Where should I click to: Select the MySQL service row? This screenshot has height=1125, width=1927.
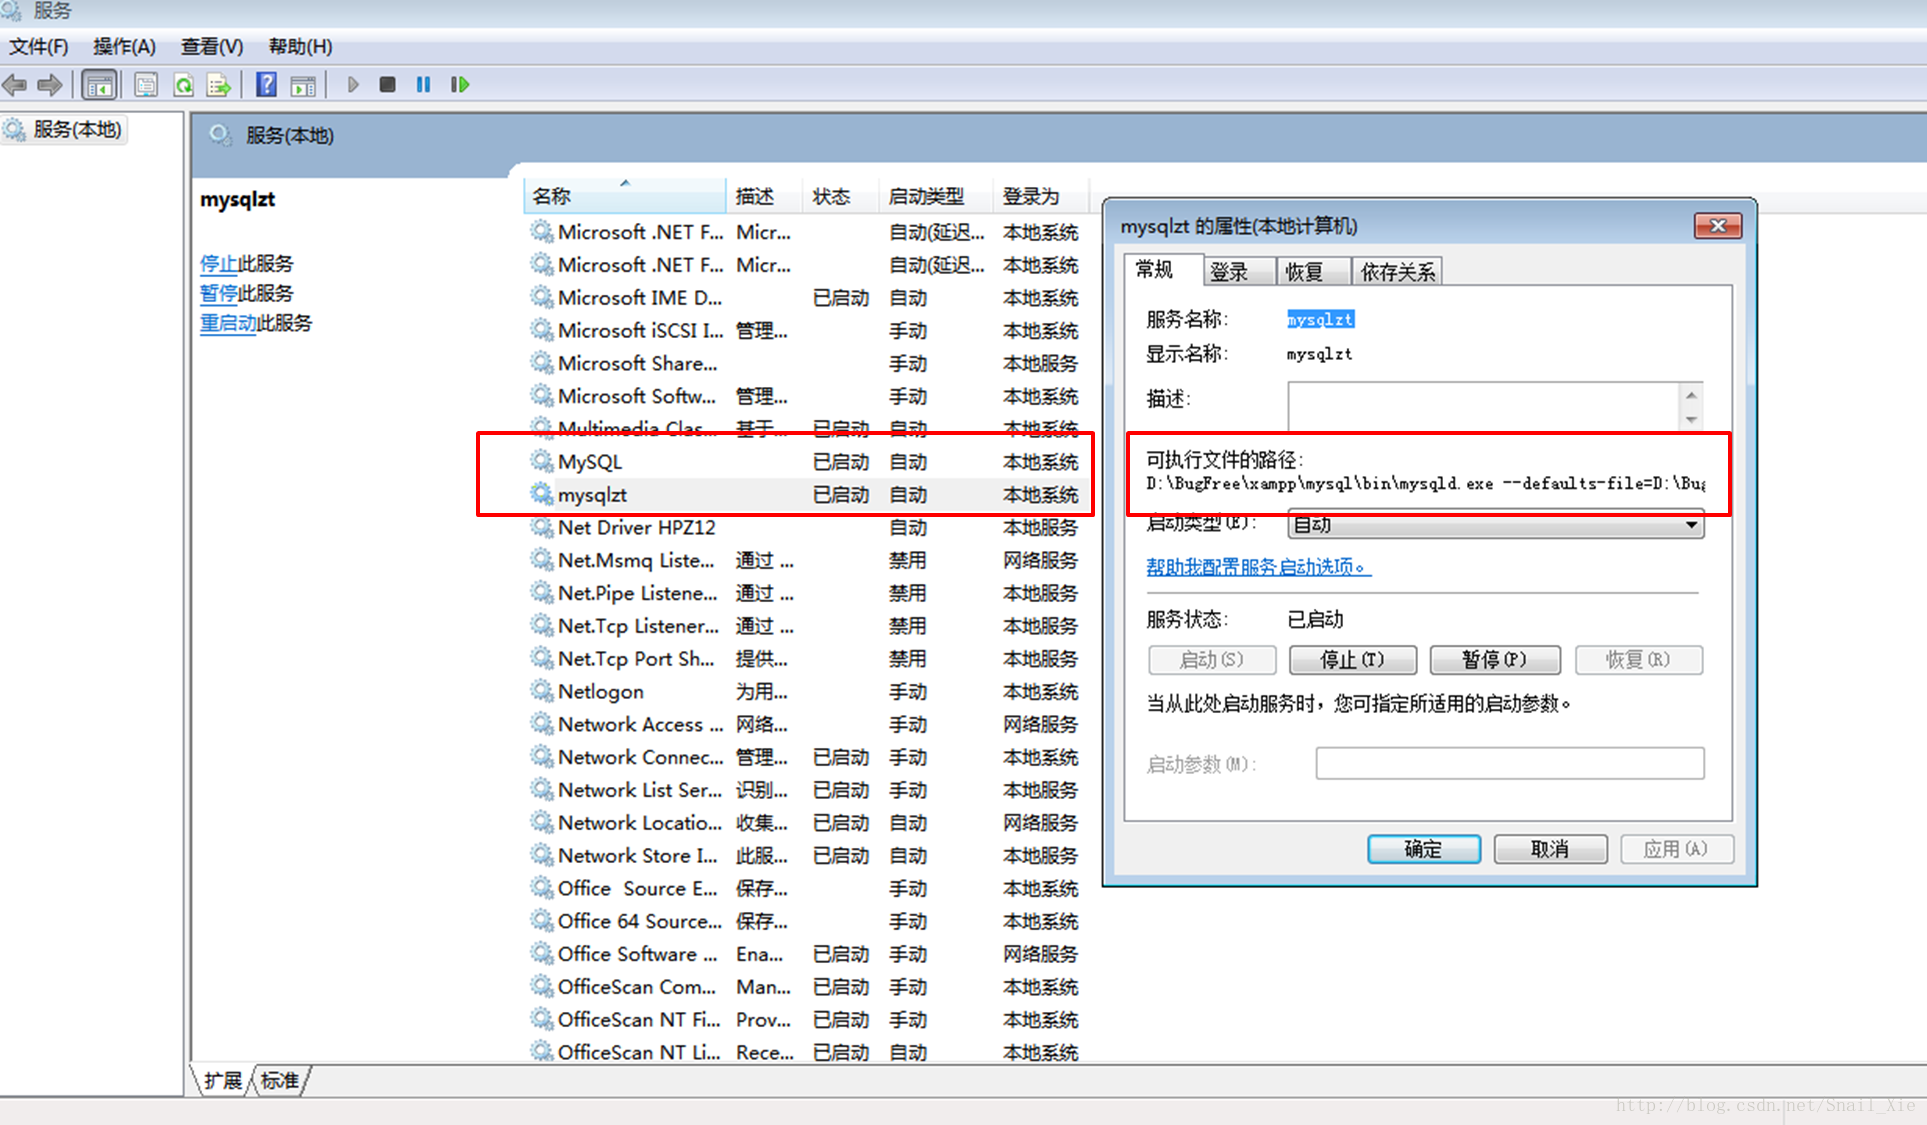[x=805, y=461]
